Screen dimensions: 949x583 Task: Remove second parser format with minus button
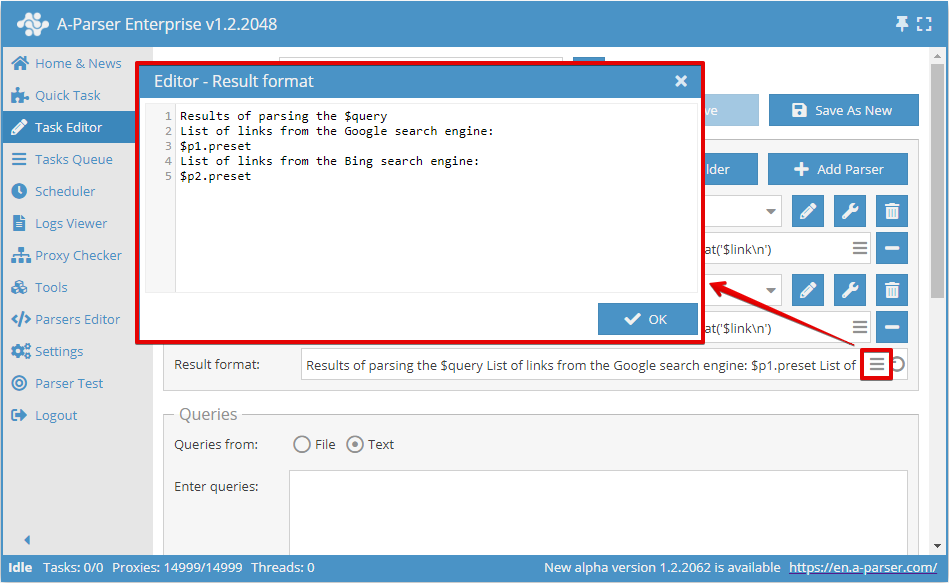(x=892, y=327)
